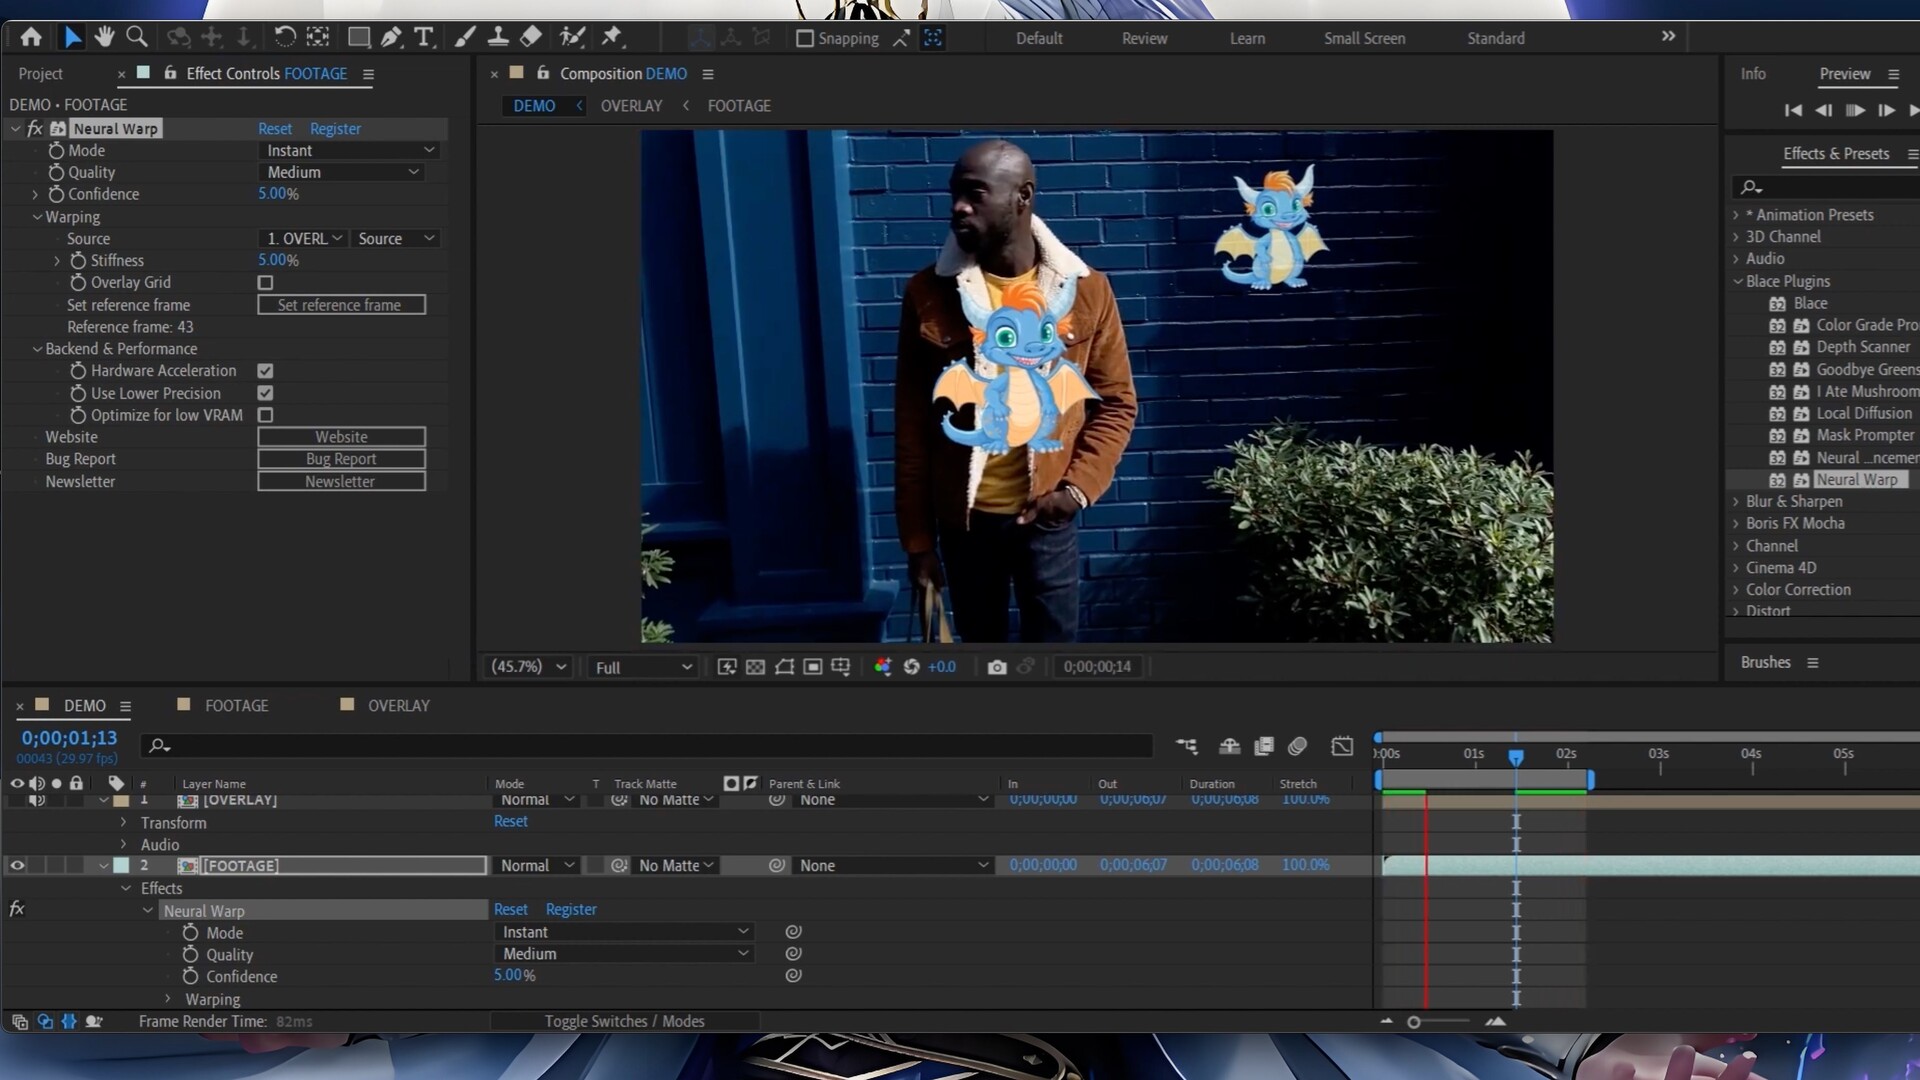Open FOOTAGE layer blending mode dropdown
This screenshot has width=1920, height=1080.
click(537, 866)
